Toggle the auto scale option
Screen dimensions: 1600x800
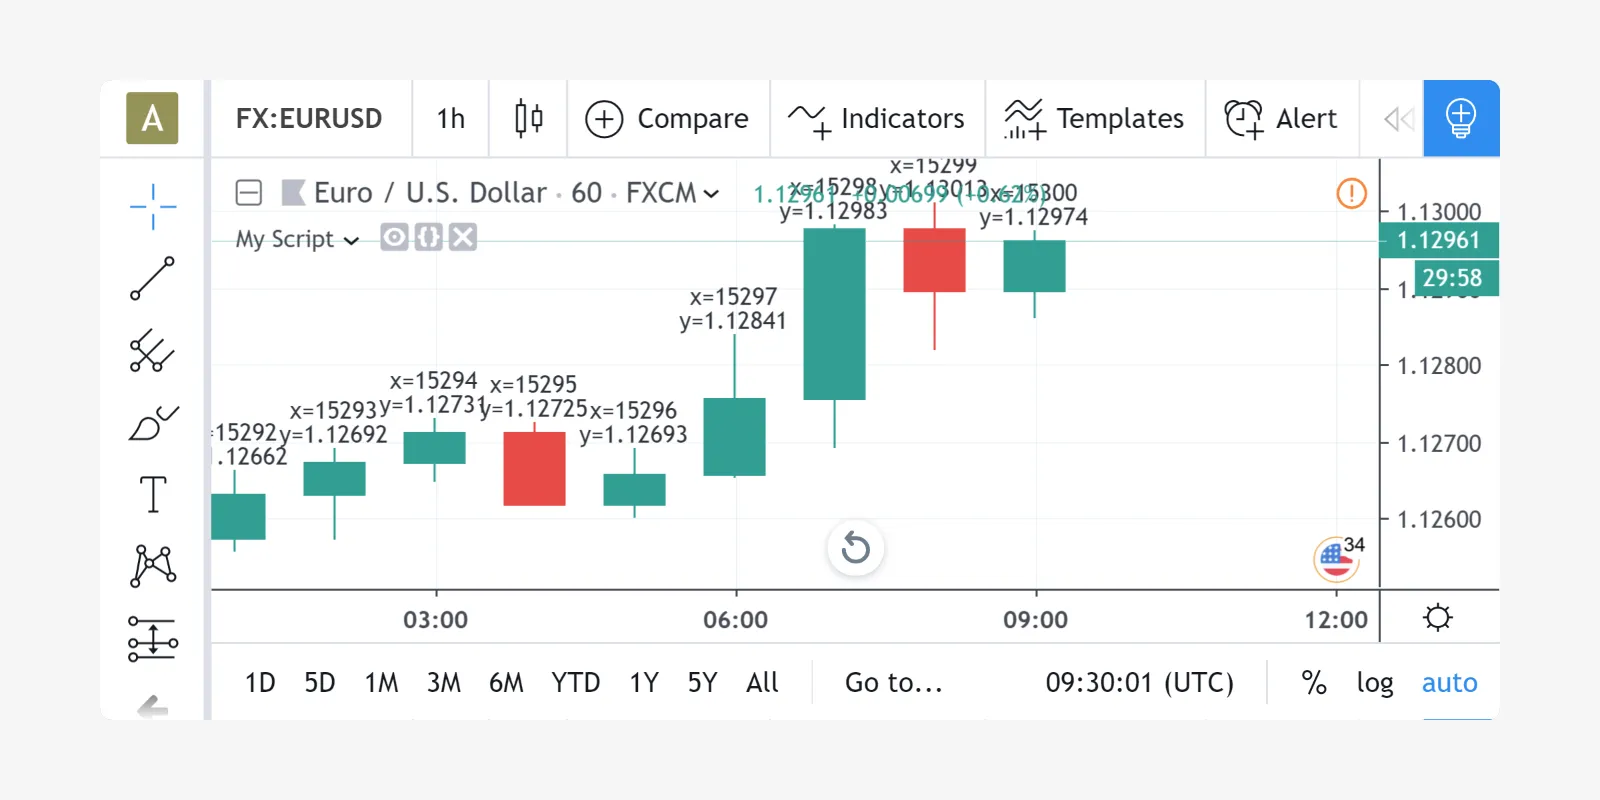1449,683
